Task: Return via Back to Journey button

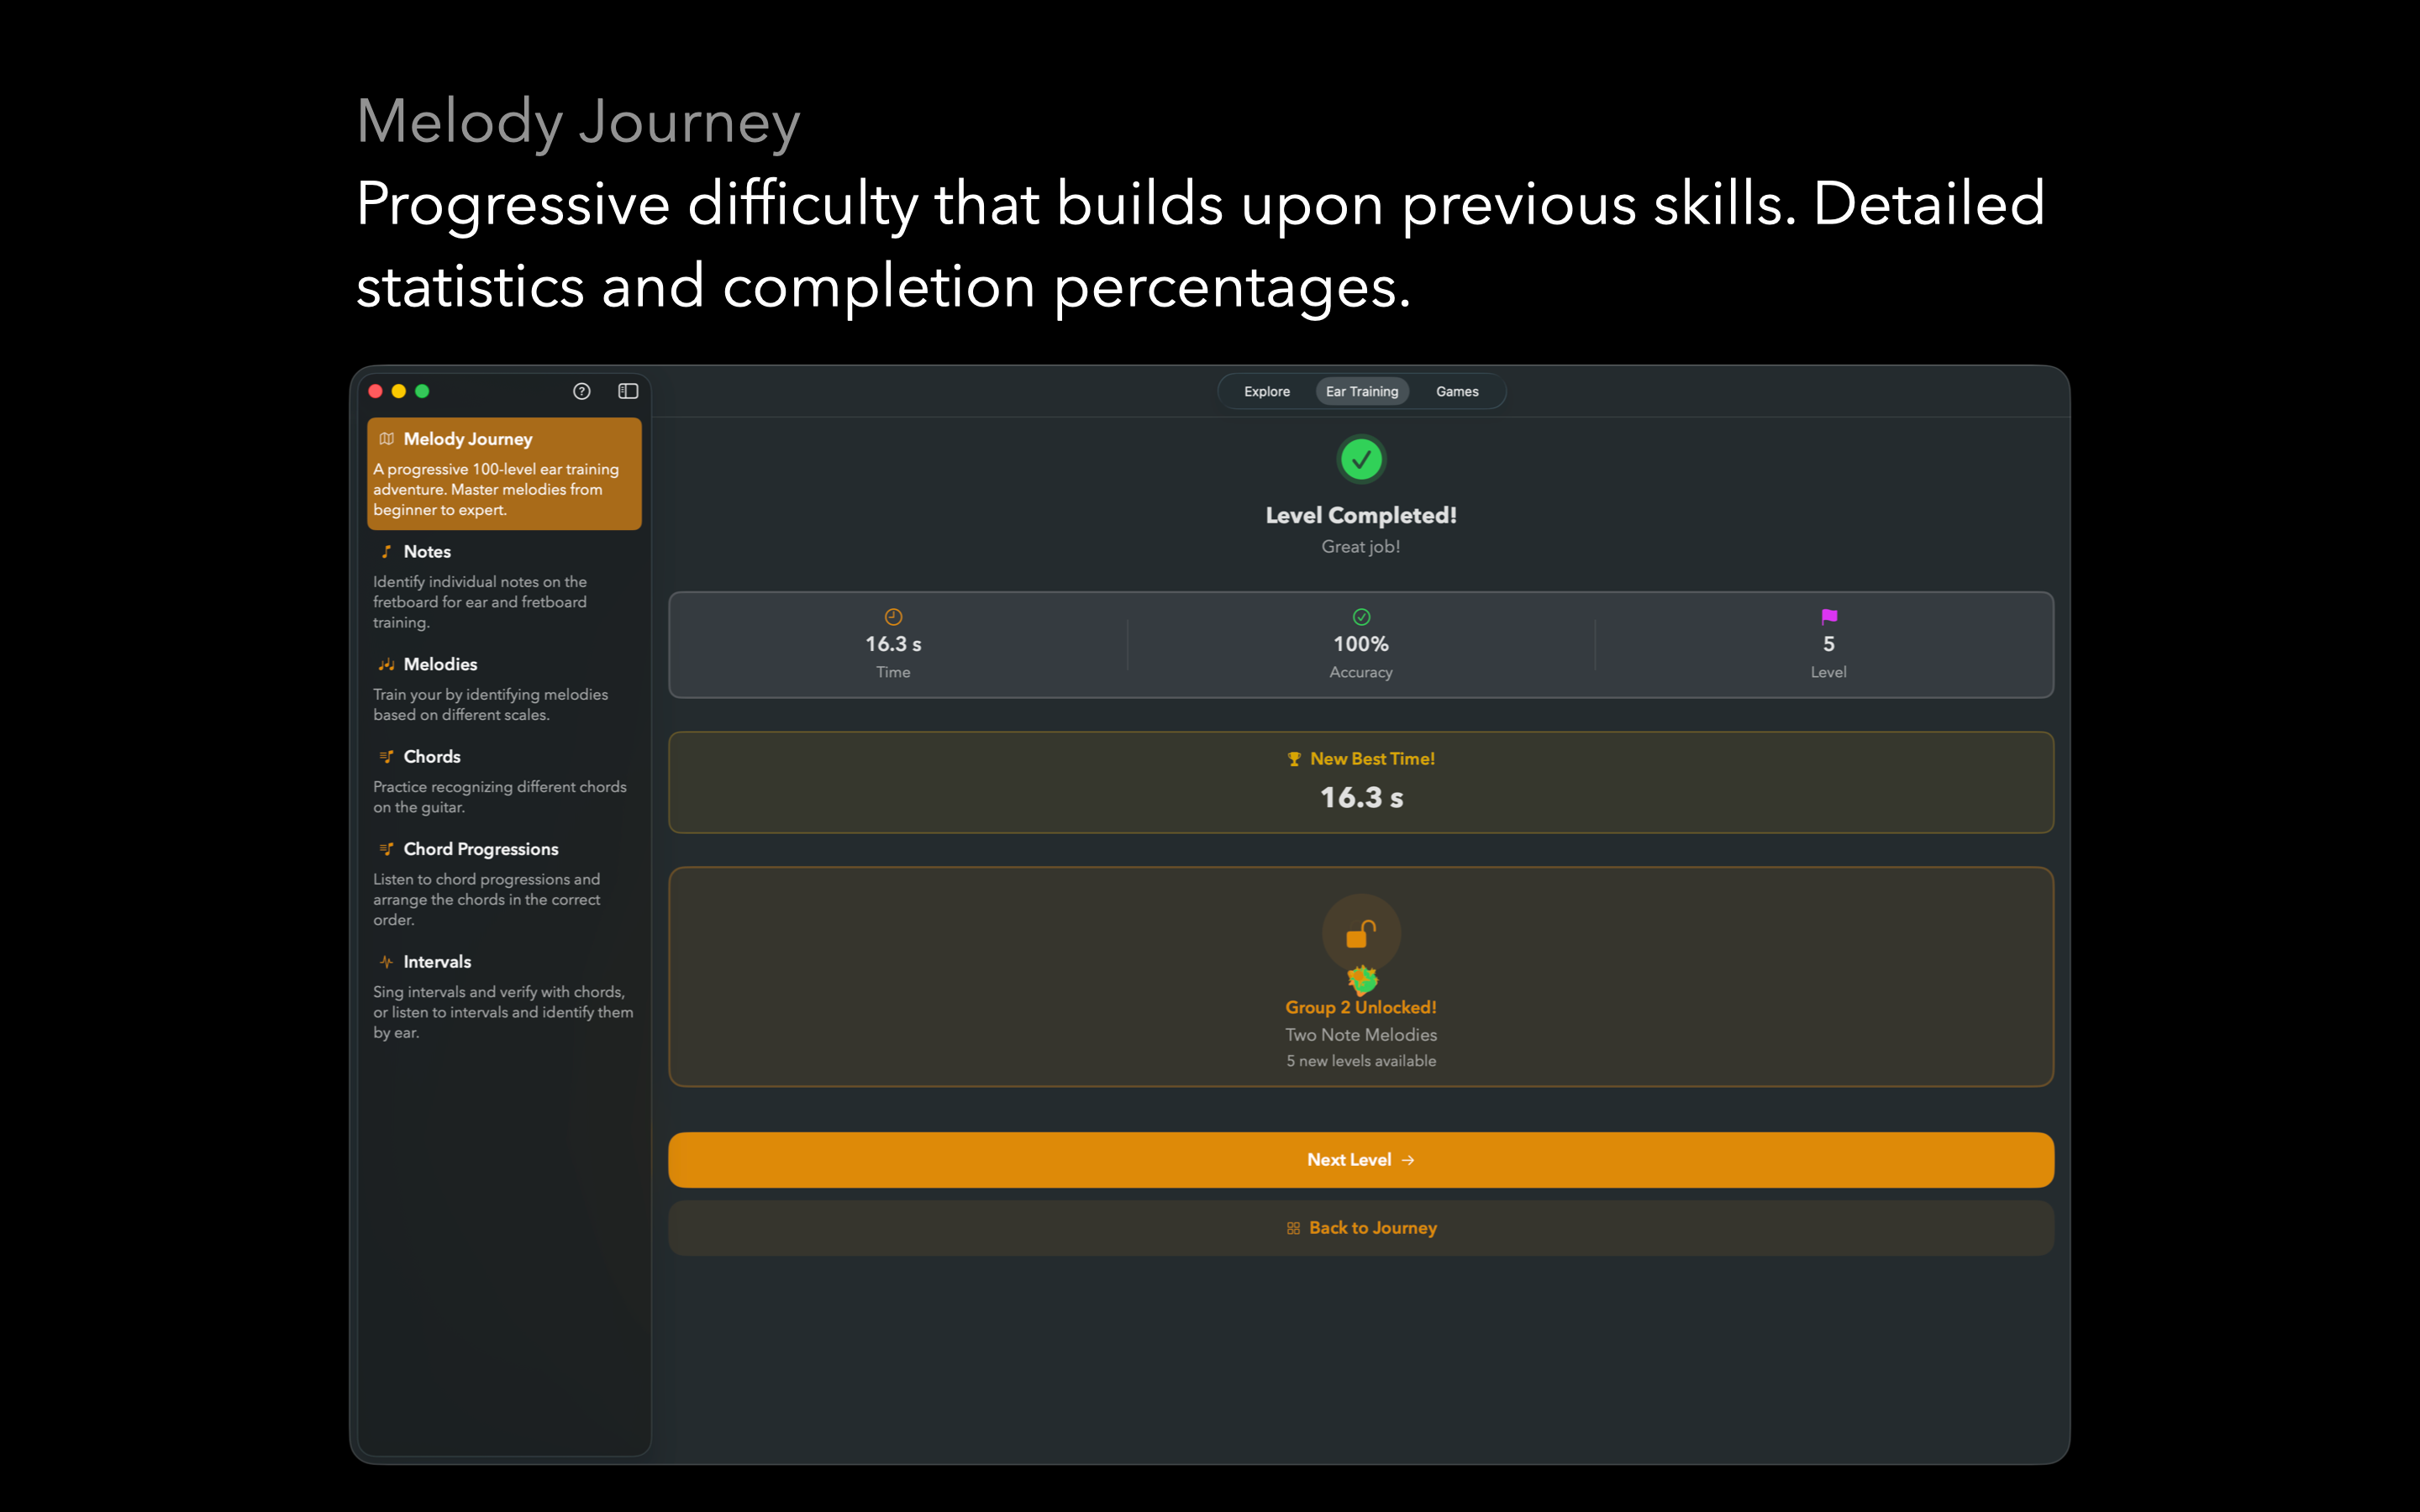Action: click(1361, 1228)
